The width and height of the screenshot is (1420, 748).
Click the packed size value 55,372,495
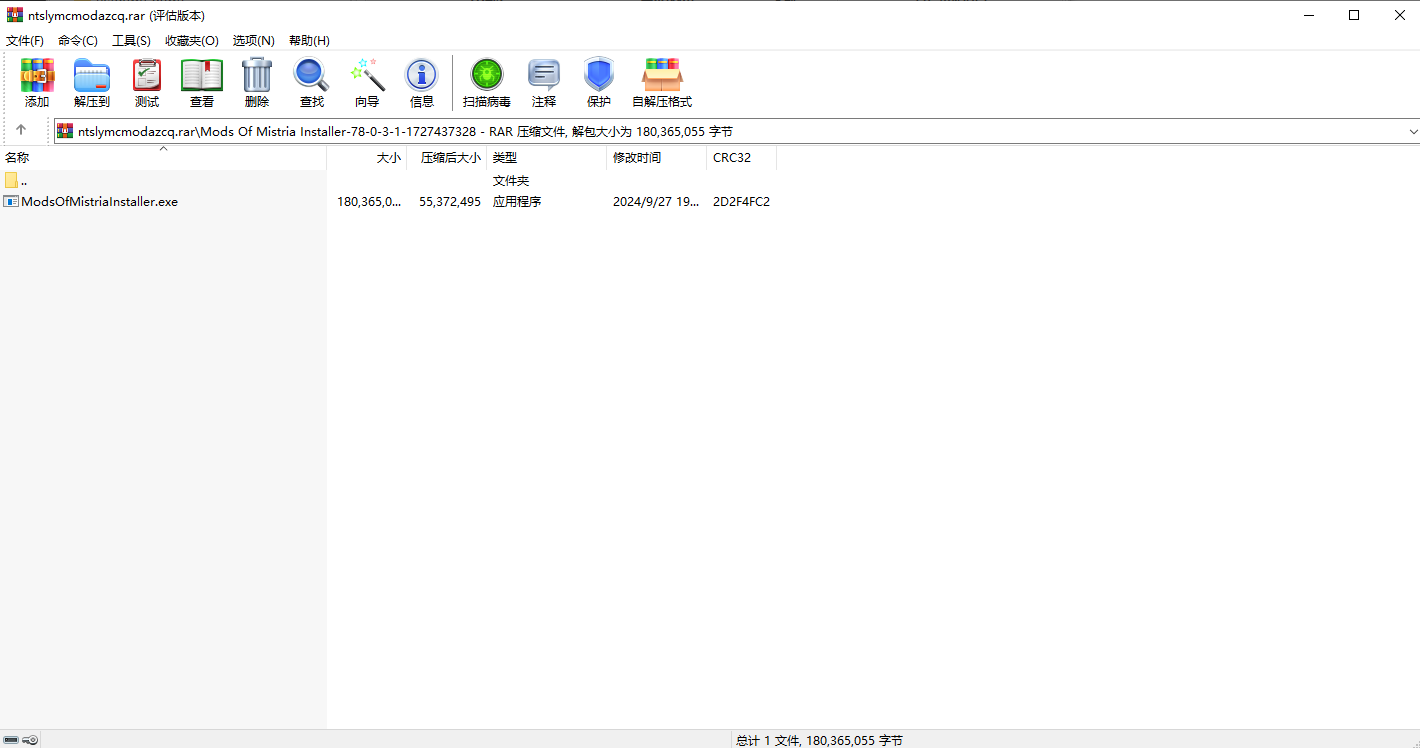coord(450,202)
